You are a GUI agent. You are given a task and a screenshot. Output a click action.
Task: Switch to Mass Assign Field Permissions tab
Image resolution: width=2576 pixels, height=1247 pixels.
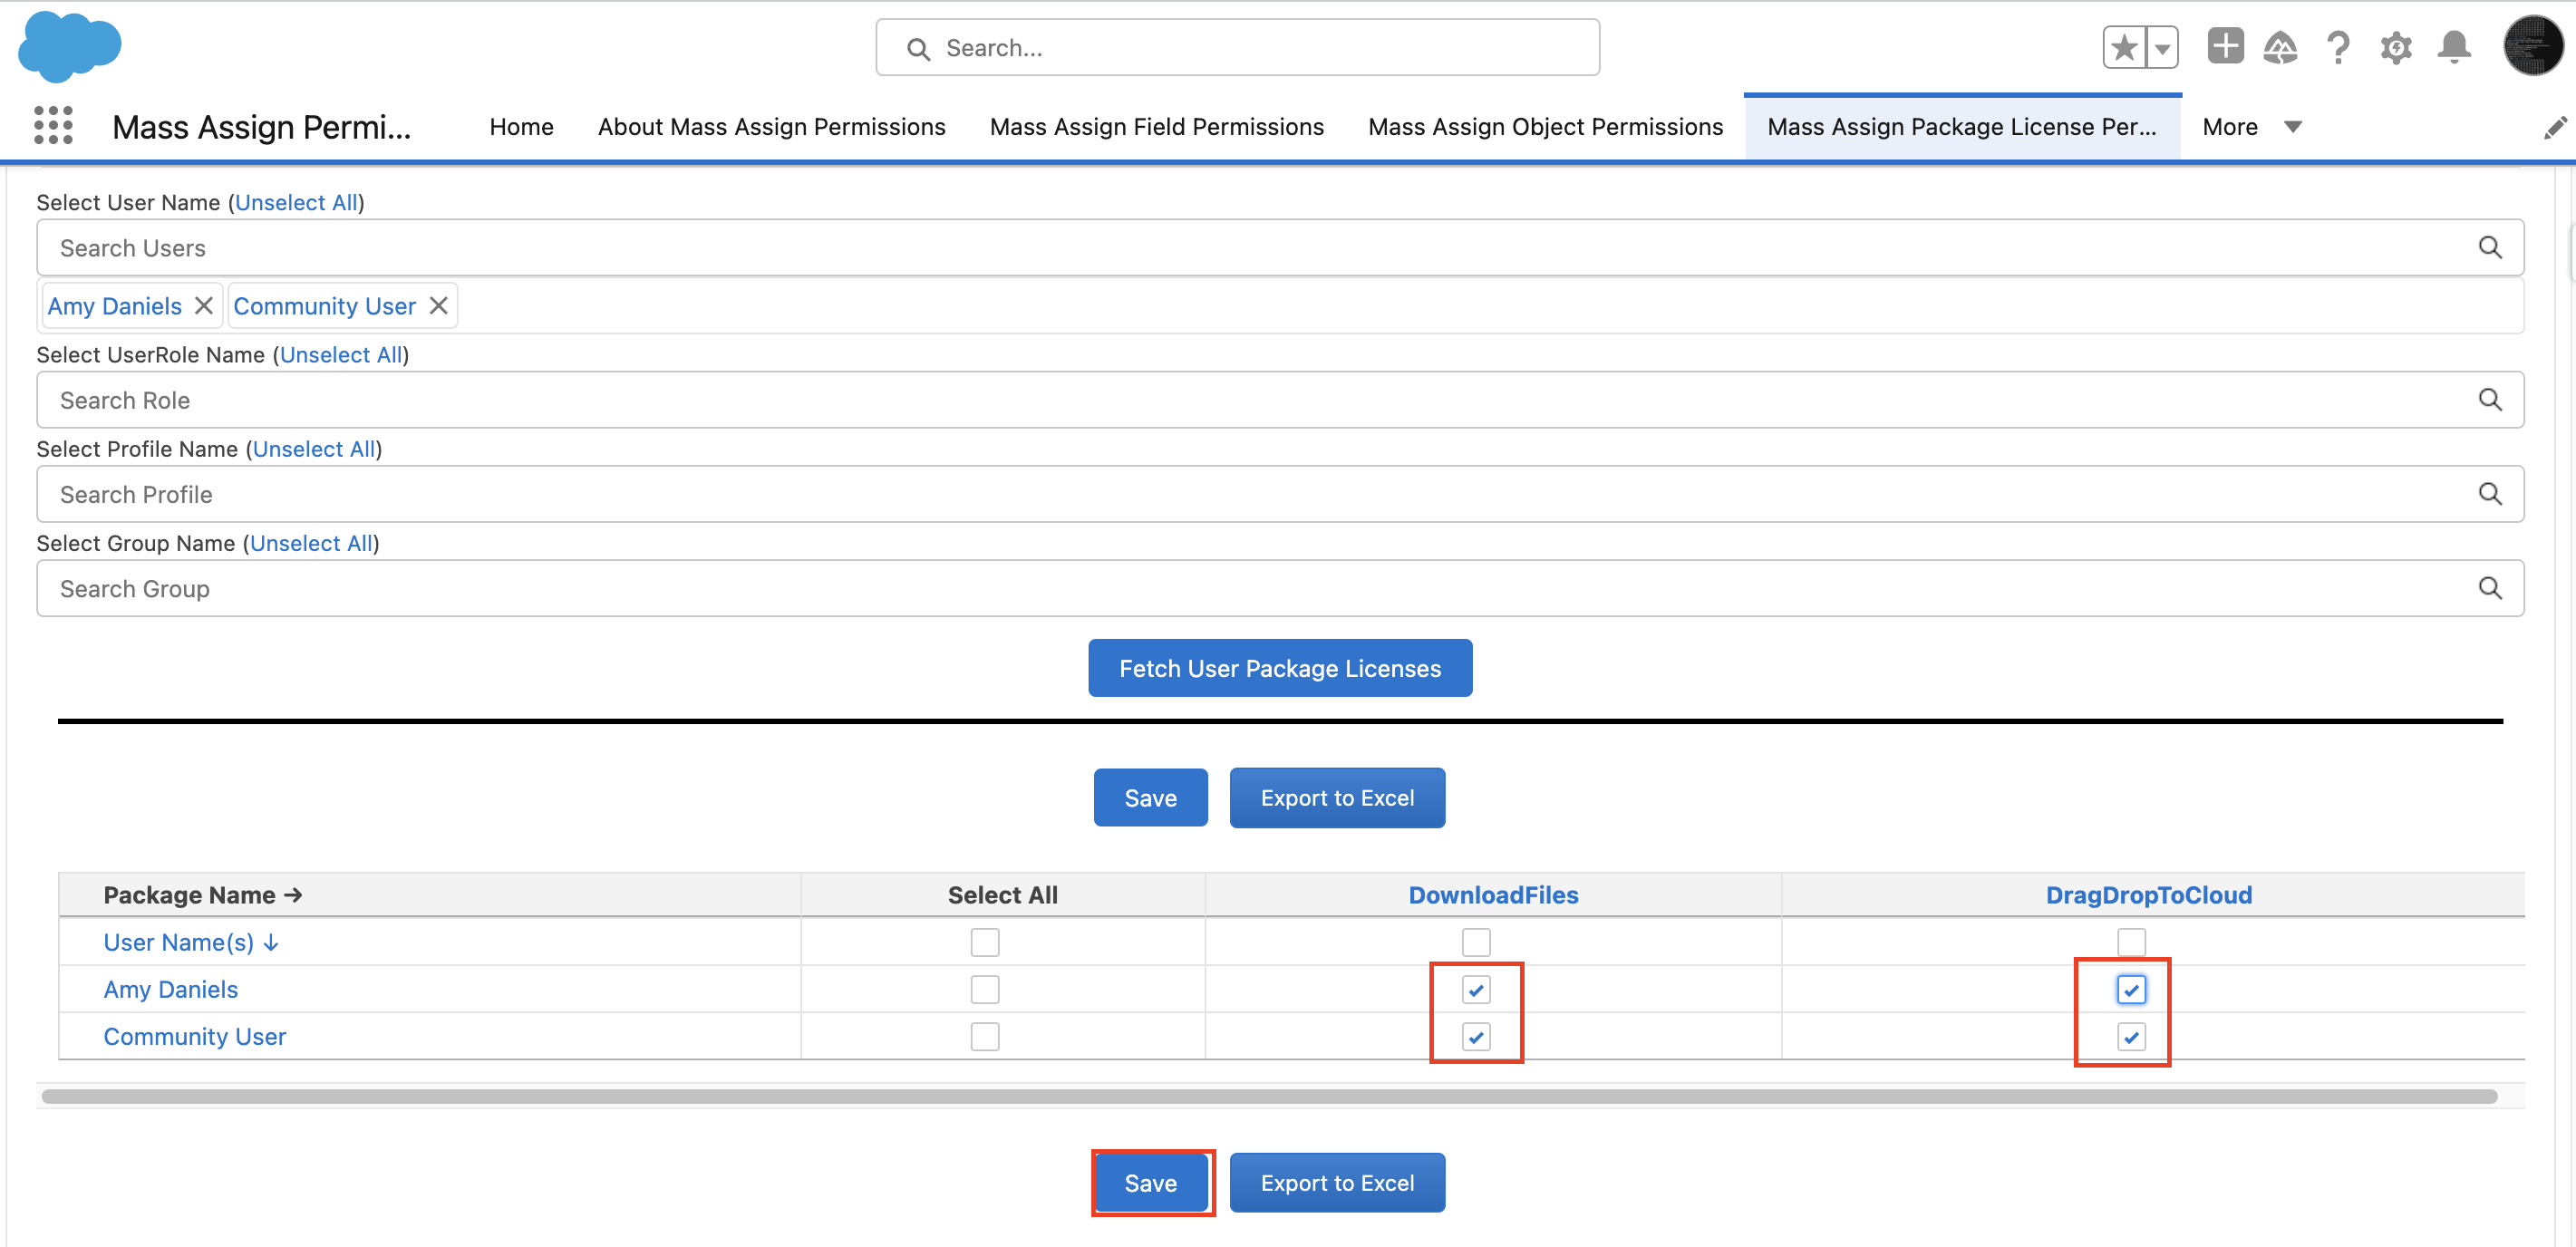pyautogui.click(x=1156, y=127)
